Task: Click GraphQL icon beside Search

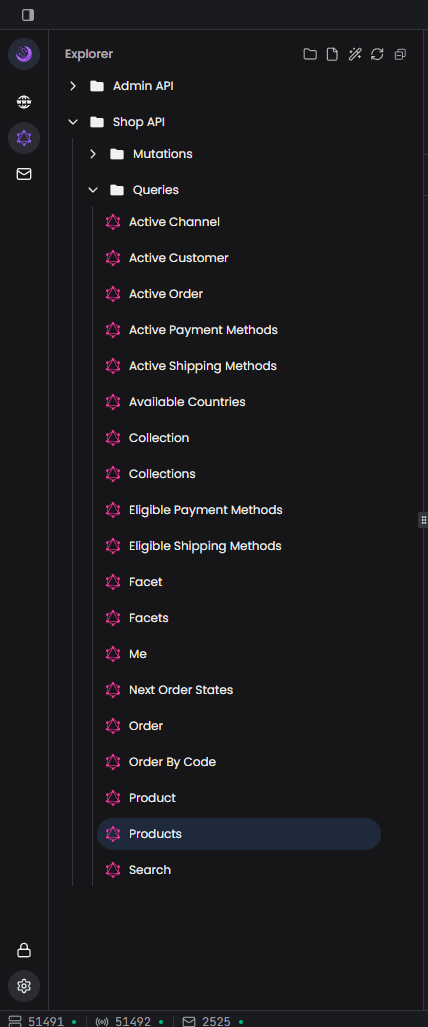Action: [x=113, y=870]
